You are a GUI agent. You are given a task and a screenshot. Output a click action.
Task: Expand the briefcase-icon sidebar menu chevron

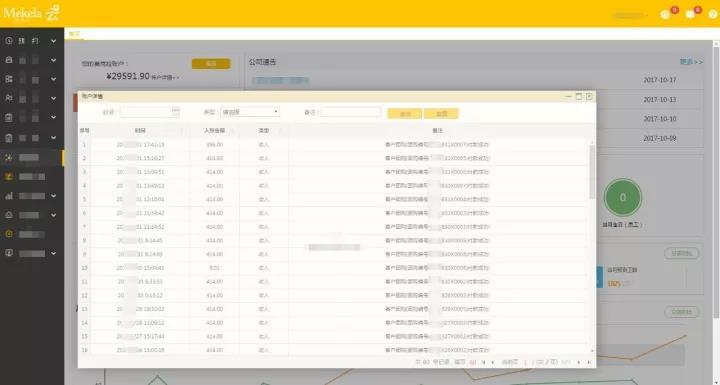click(53, 60)
